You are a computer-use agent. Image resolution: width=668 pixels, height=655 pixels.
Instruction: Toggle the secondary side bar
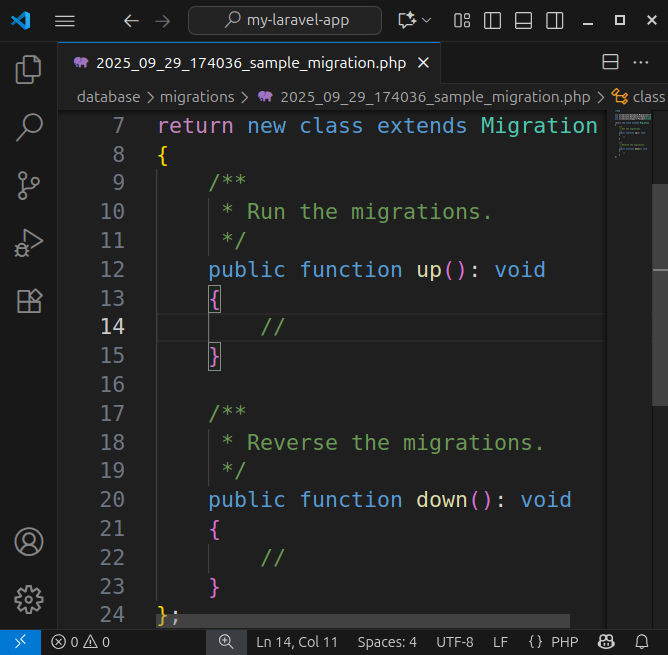click(x=555, y=20)
